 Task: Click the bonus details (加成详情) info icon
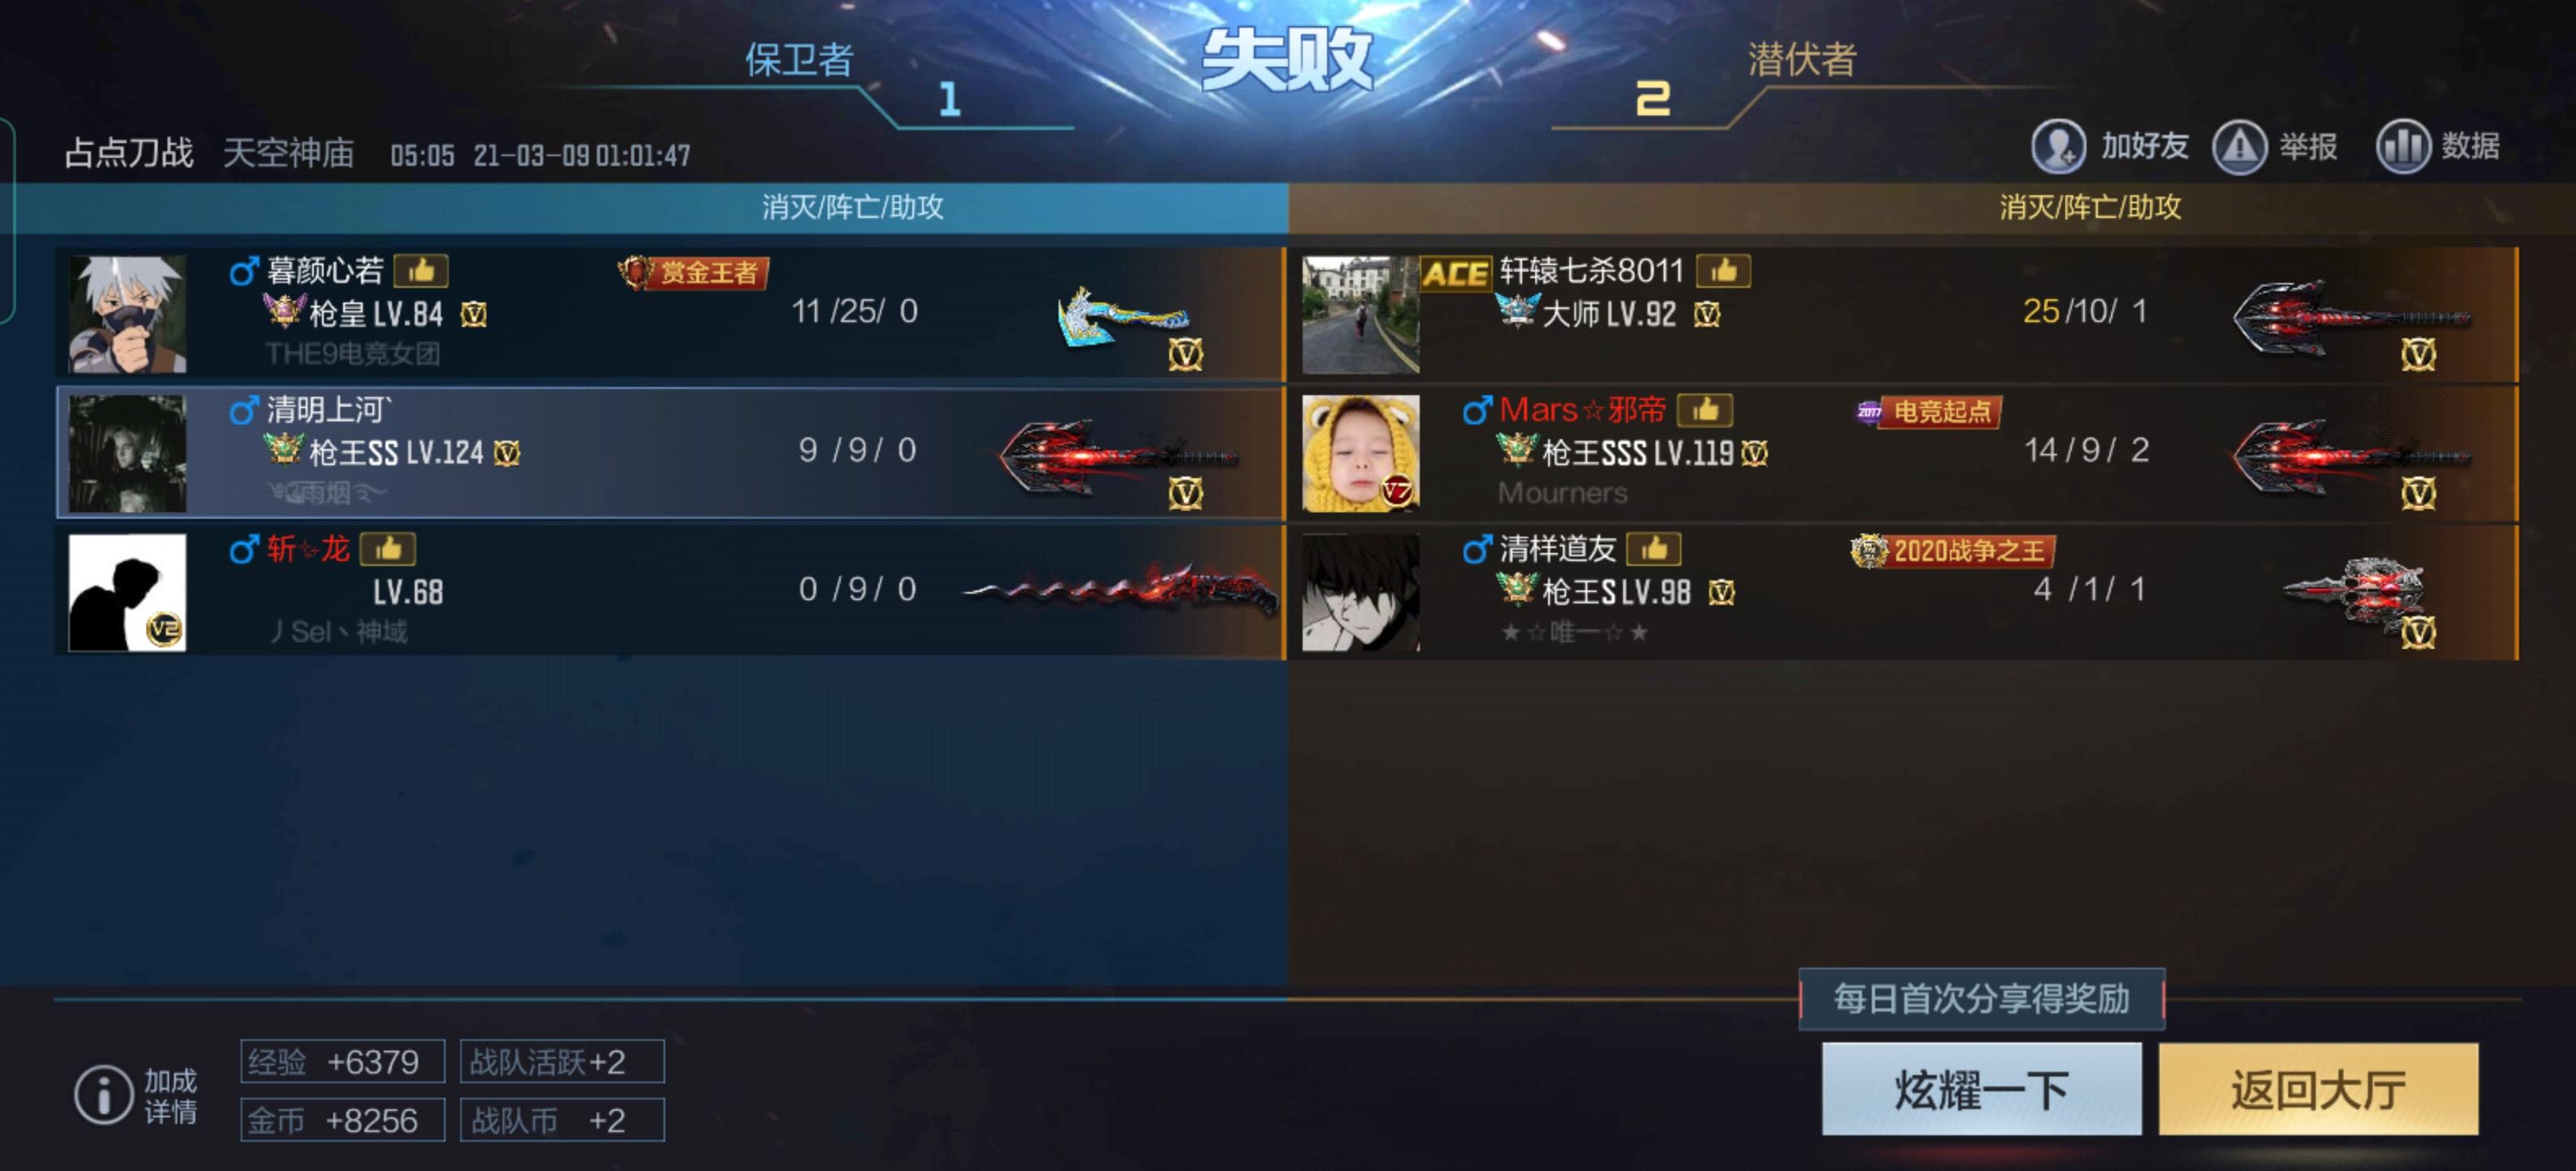[103, 1094]
